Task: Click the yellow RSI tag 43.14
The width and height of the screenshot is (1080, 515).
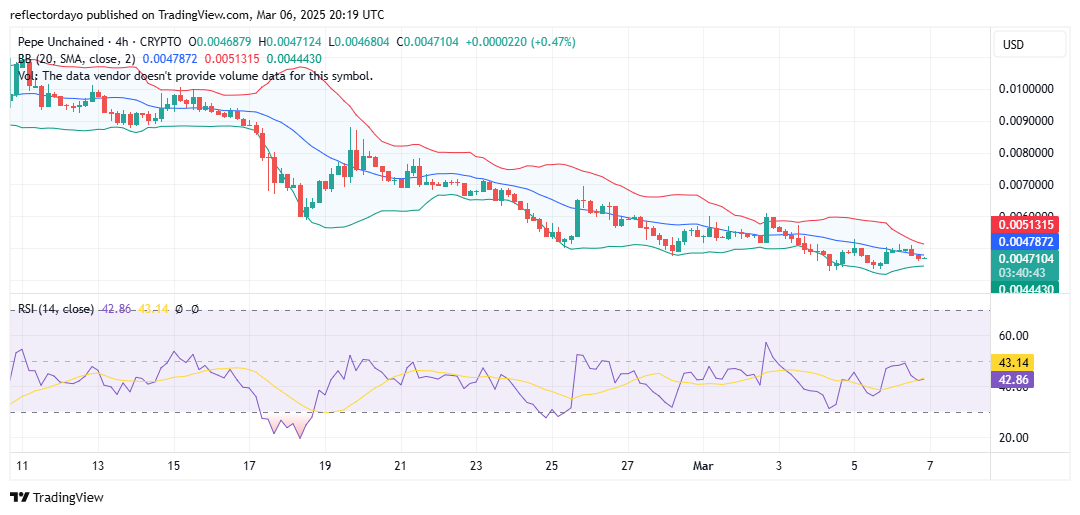Action: point(1011,362)
